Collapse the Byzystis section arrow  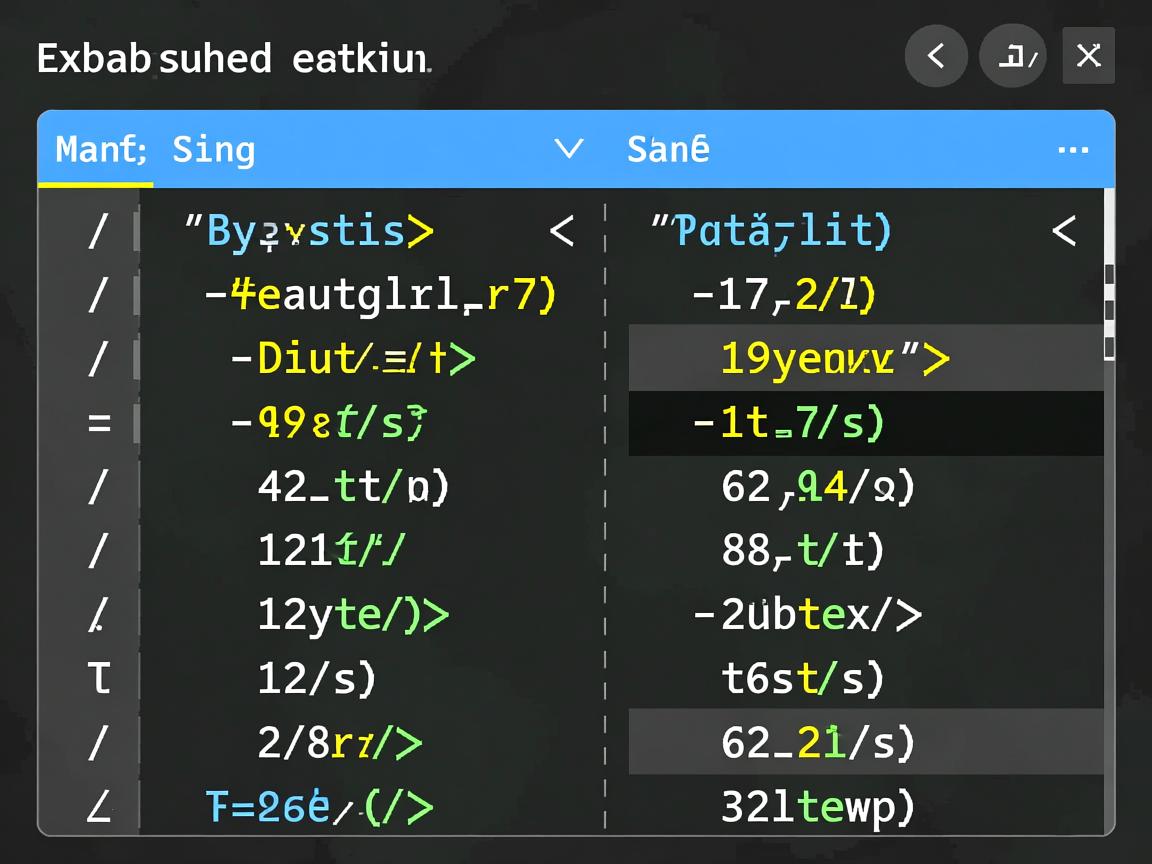click(562, 232)
